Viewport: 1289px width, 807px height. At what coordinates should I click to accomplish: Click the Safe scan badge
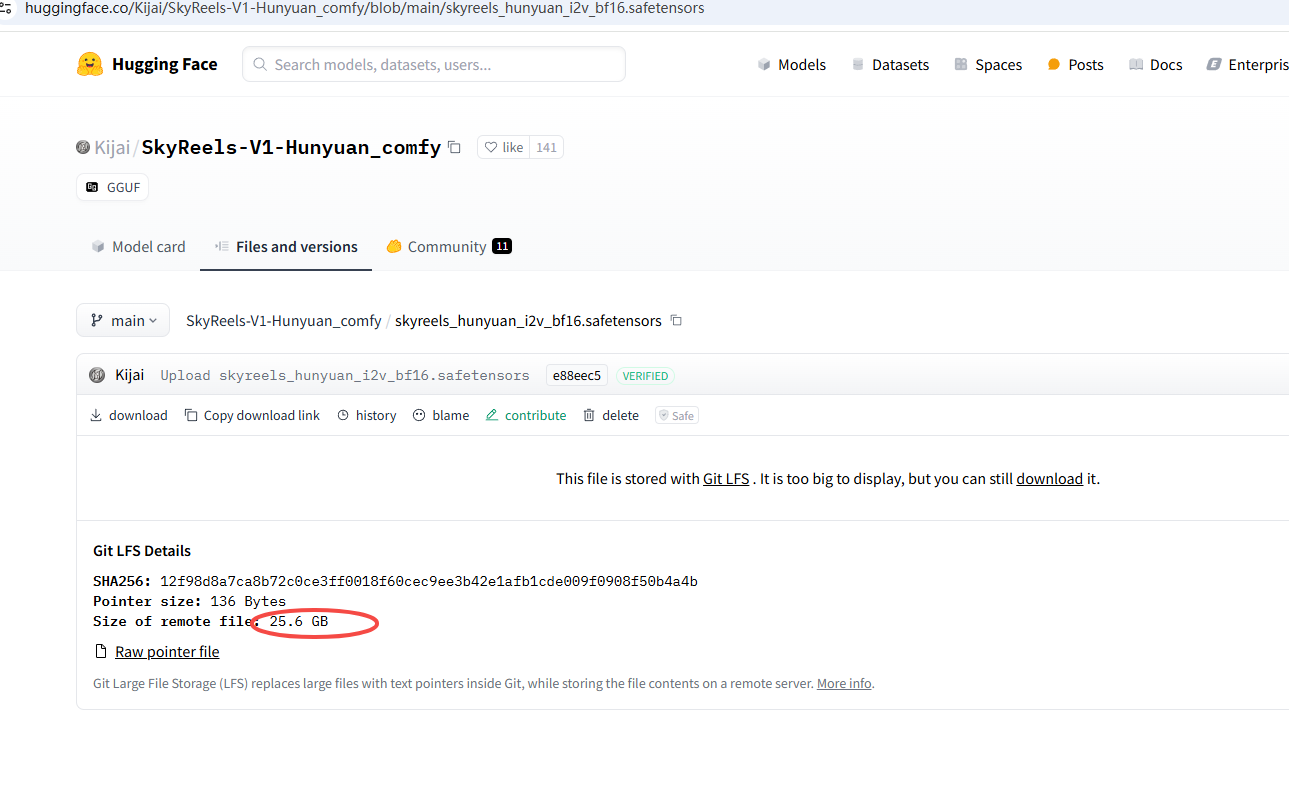pos(677,415)
